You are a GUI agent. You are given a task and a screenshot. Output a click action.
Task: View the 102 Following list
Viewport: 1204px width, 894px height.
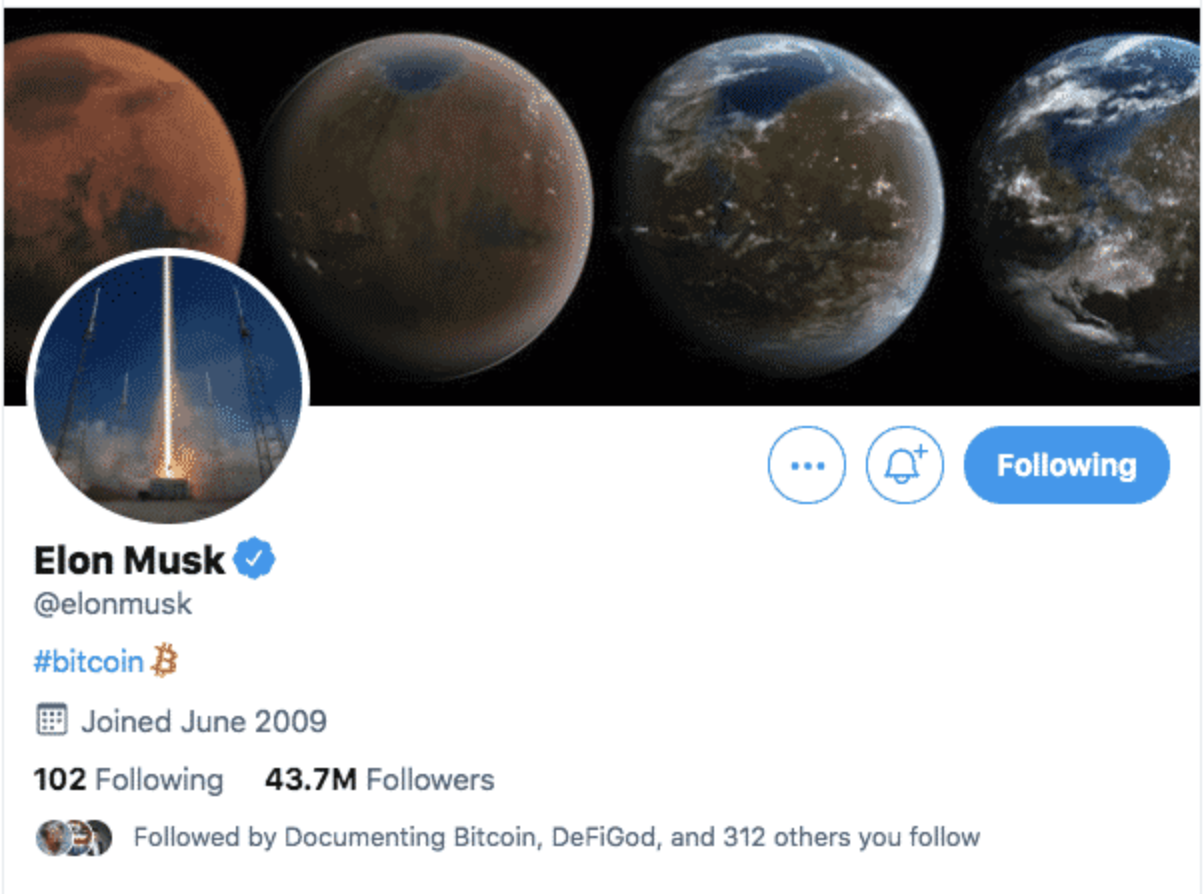tap(128, 780)
